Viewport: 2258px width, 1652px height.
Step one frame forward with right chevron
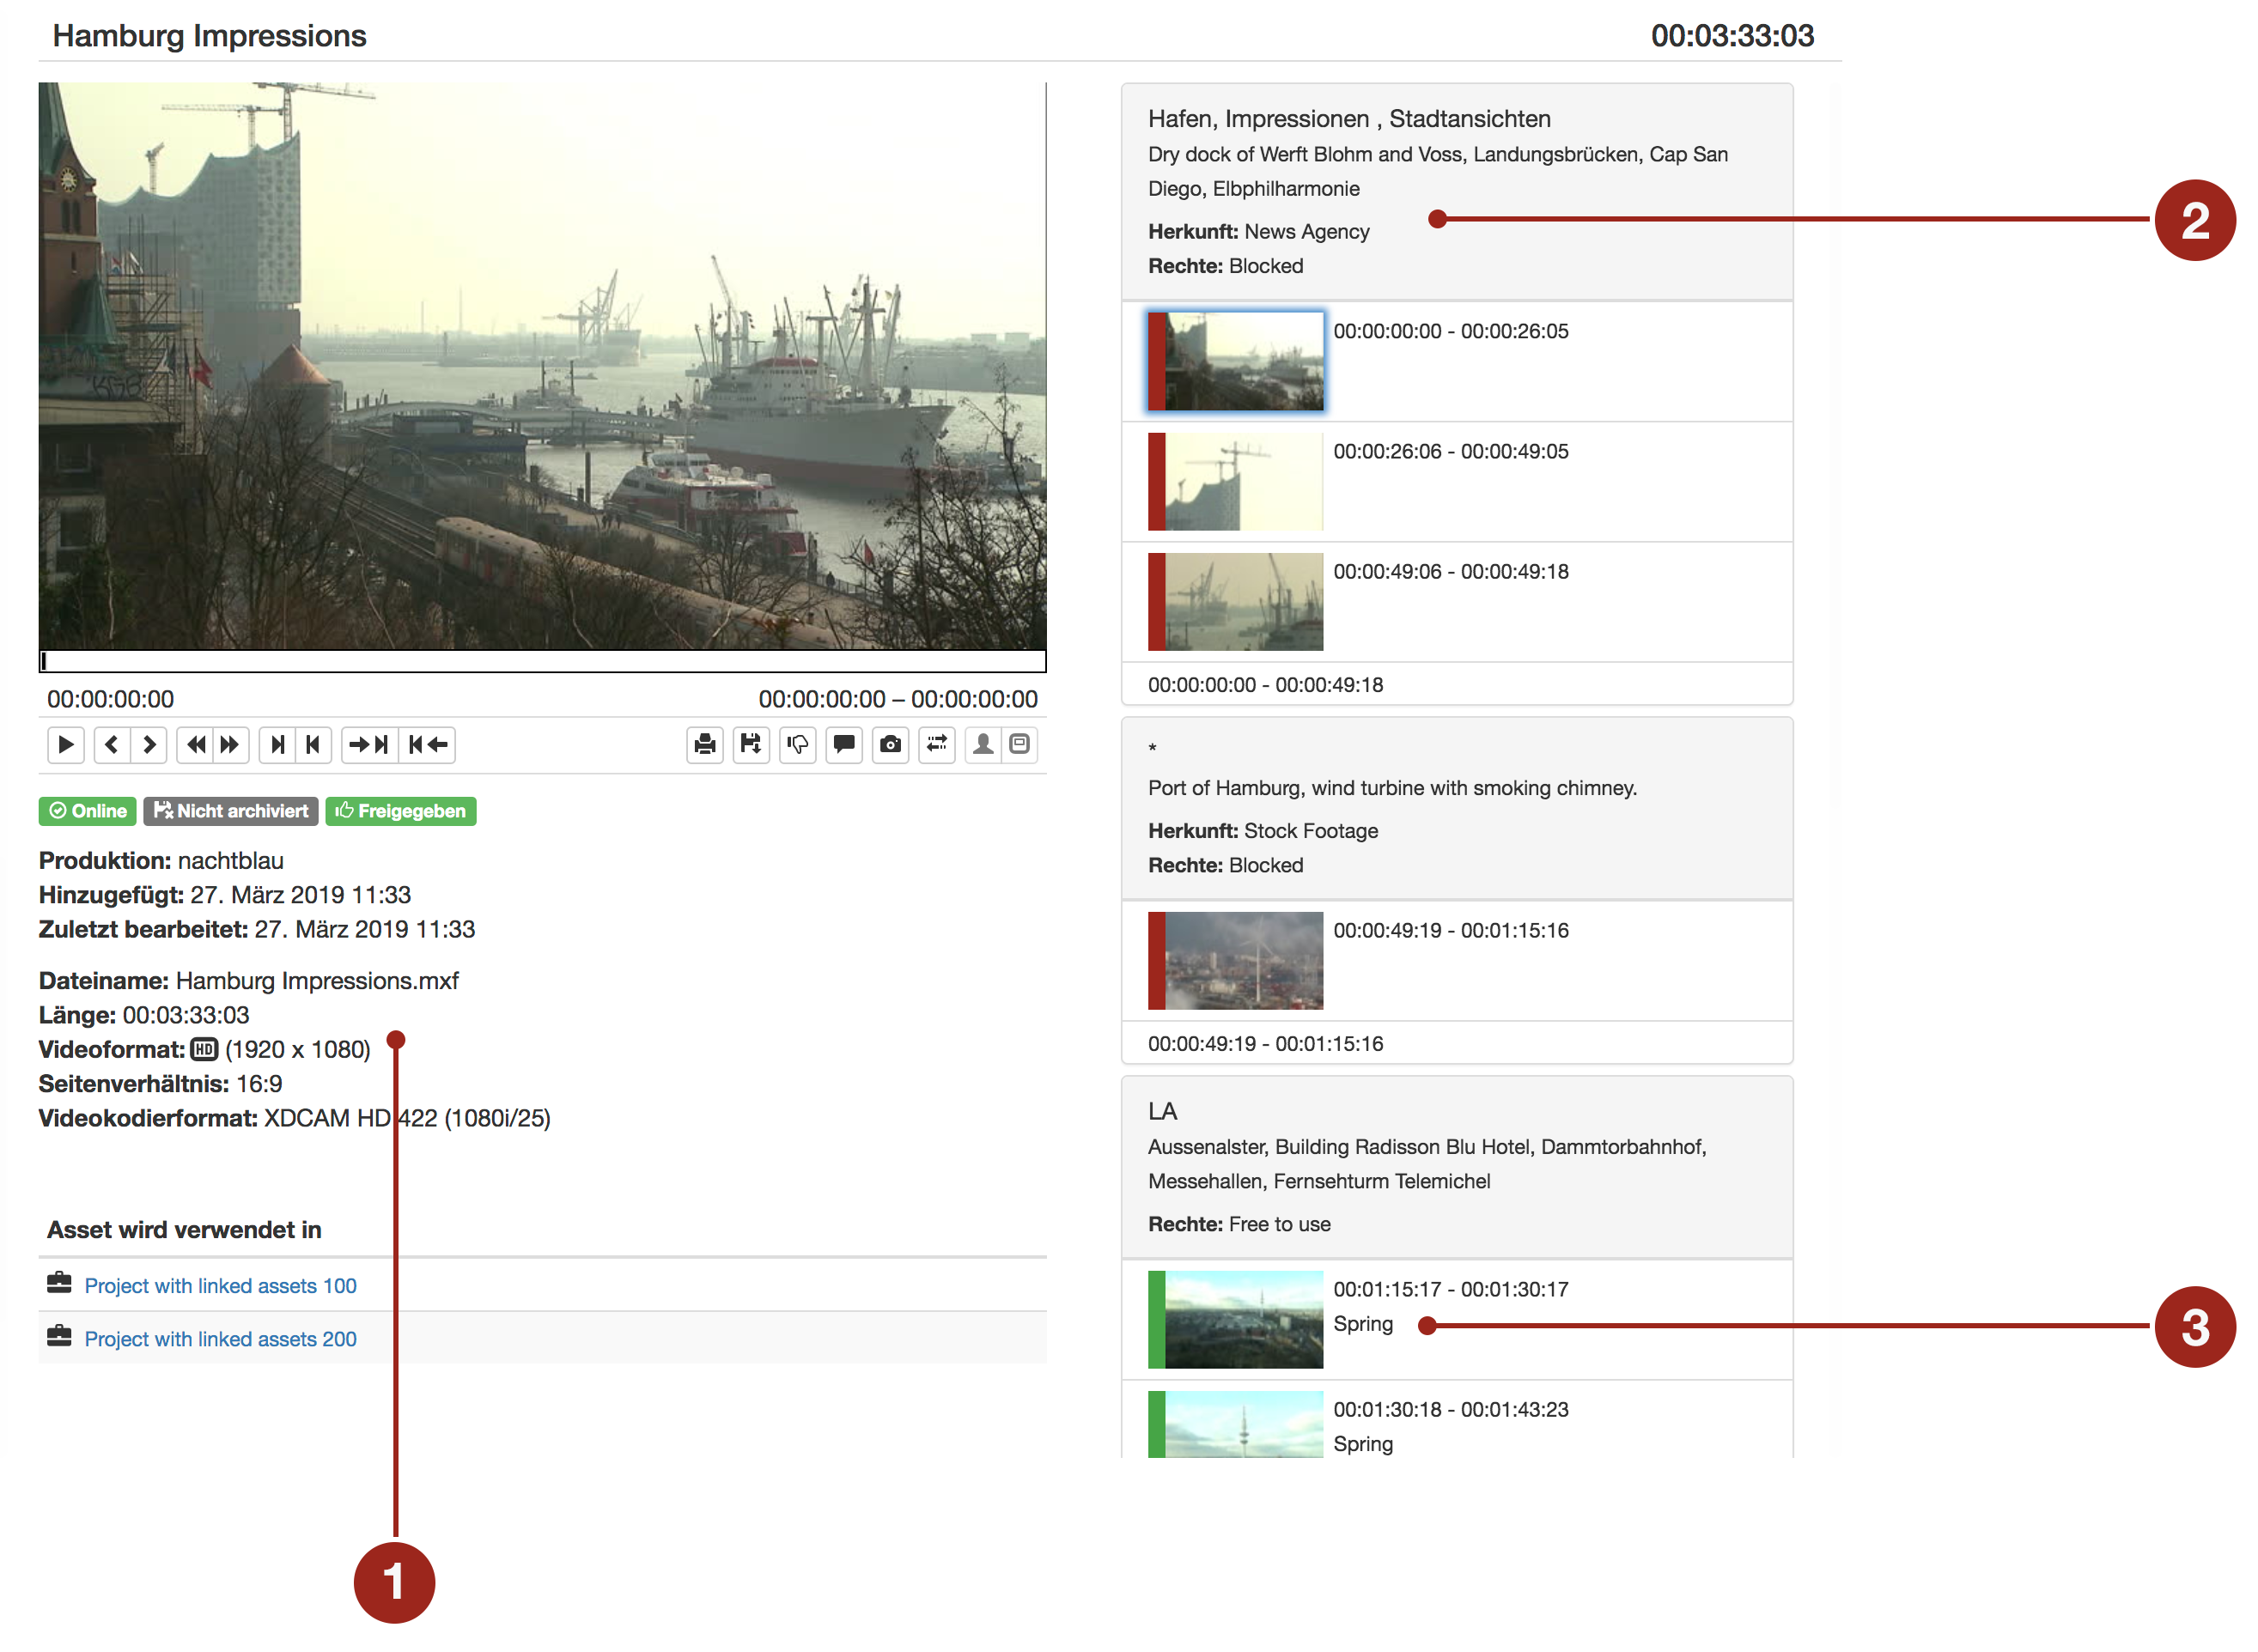(x=149, y=745)
